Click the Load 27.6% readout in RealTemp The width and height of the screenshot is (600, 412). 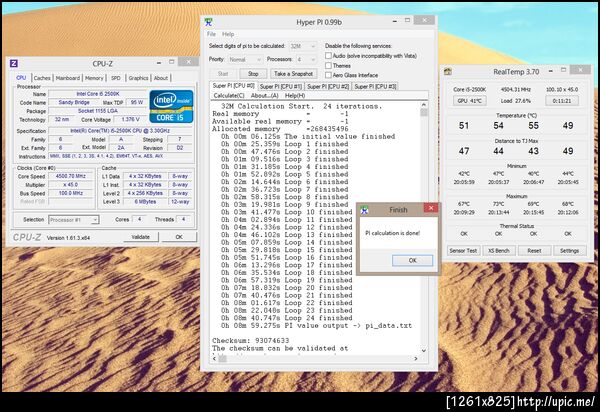pyautogui.click(x=515, y=101)
